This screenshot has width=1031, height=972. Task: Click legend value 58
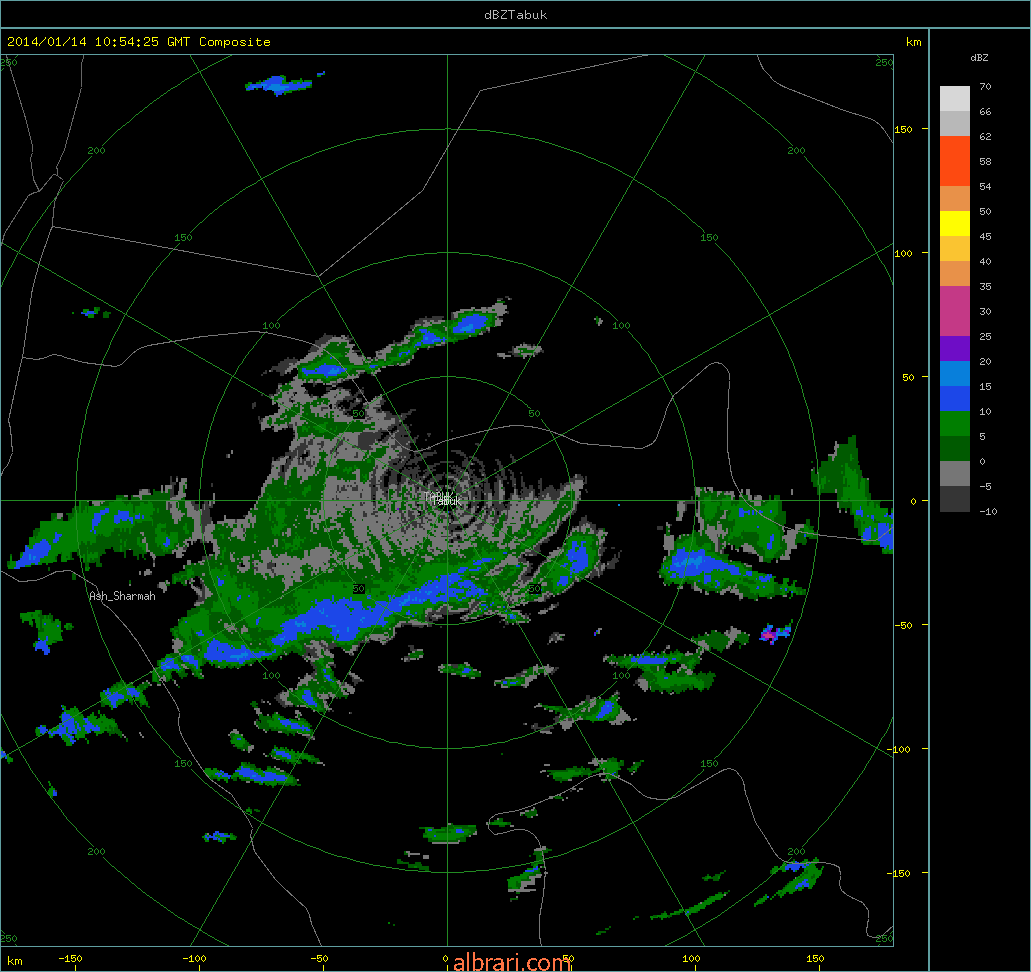click(985, 161)
